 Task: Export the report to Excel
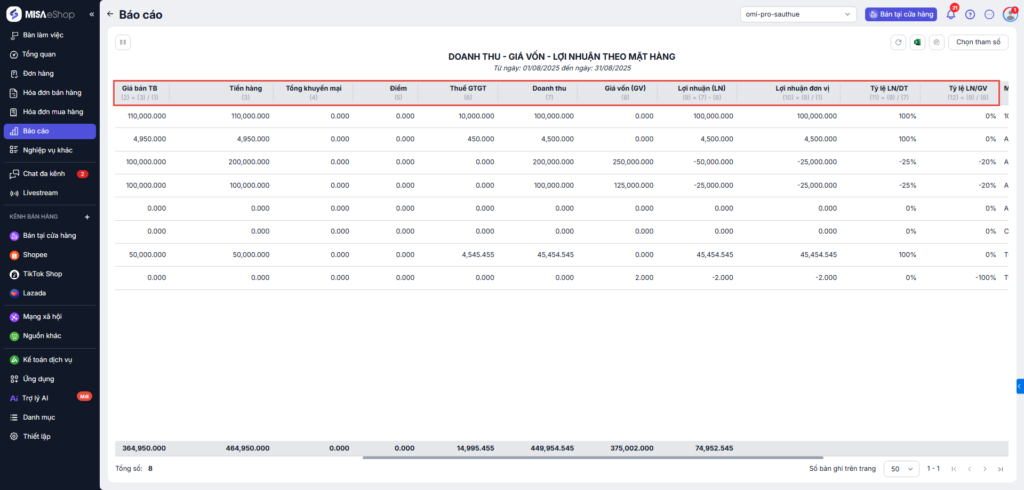coord(917,42)
